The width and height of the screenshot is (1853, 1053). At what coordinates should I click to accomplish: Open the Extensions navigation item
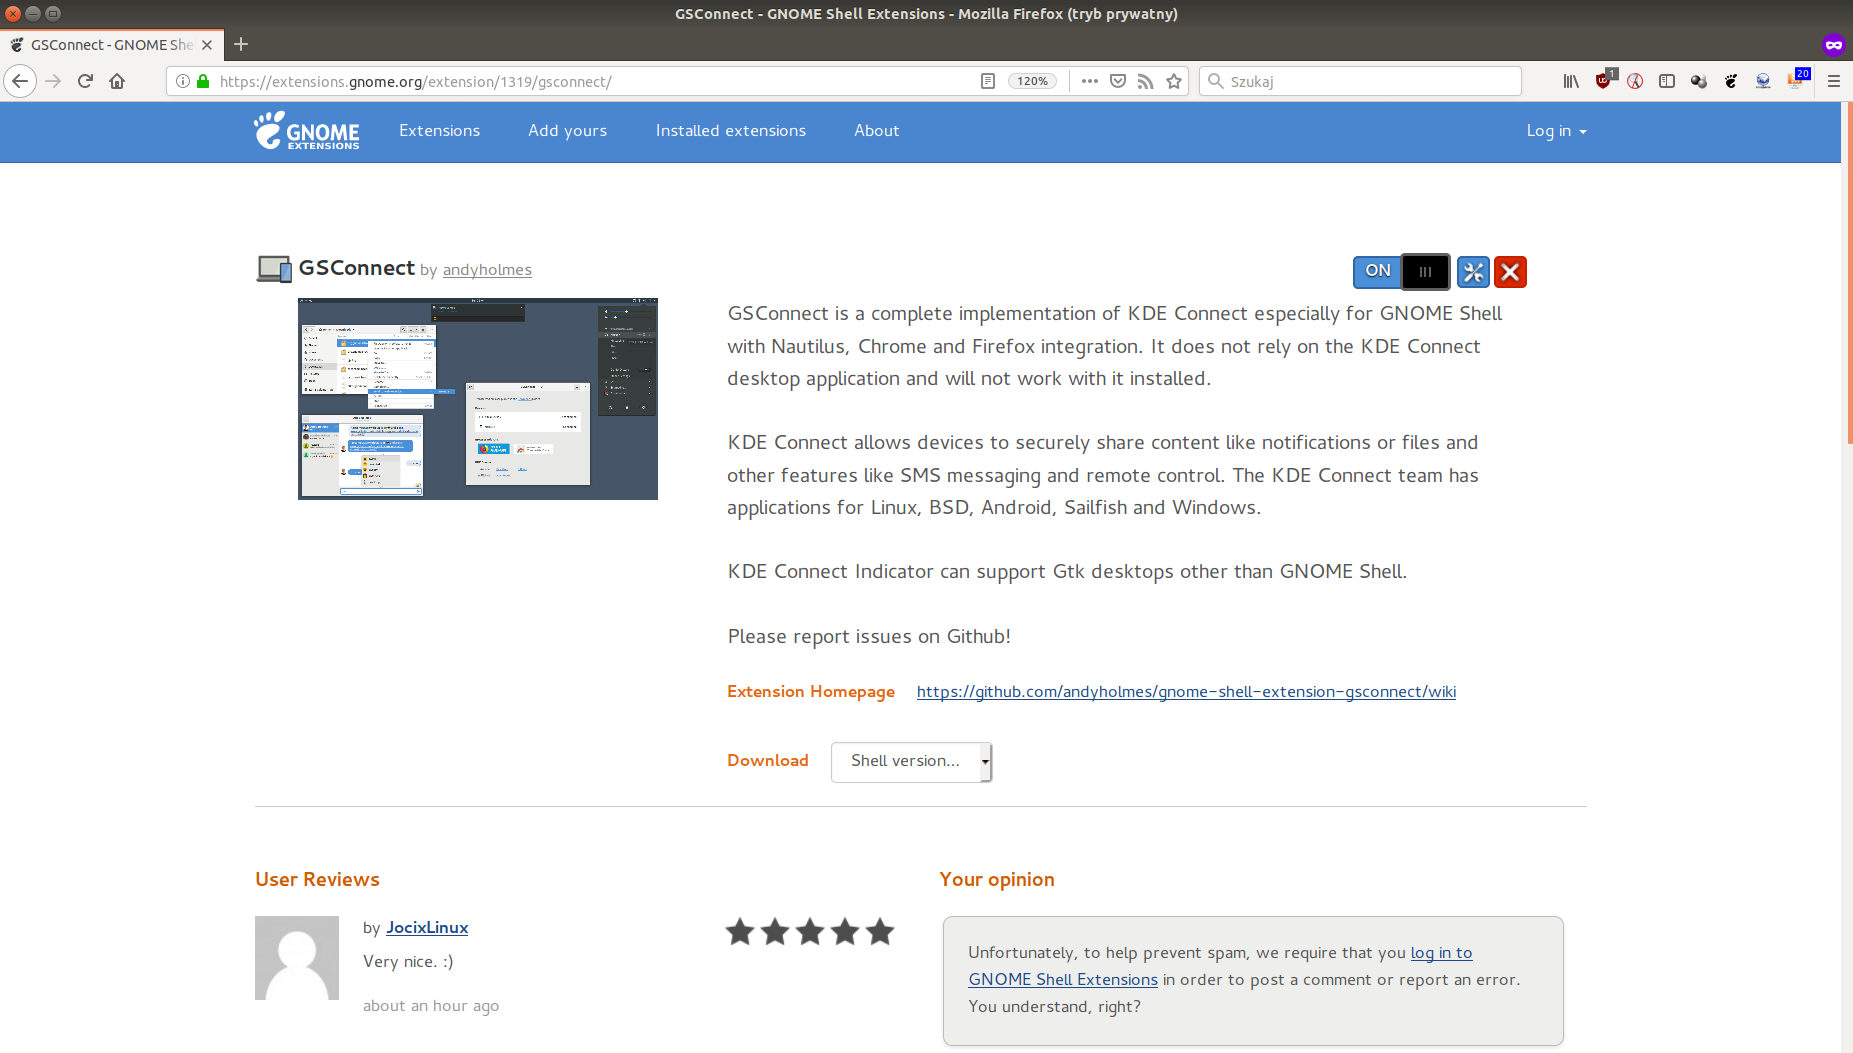click(x=439, y=131)
